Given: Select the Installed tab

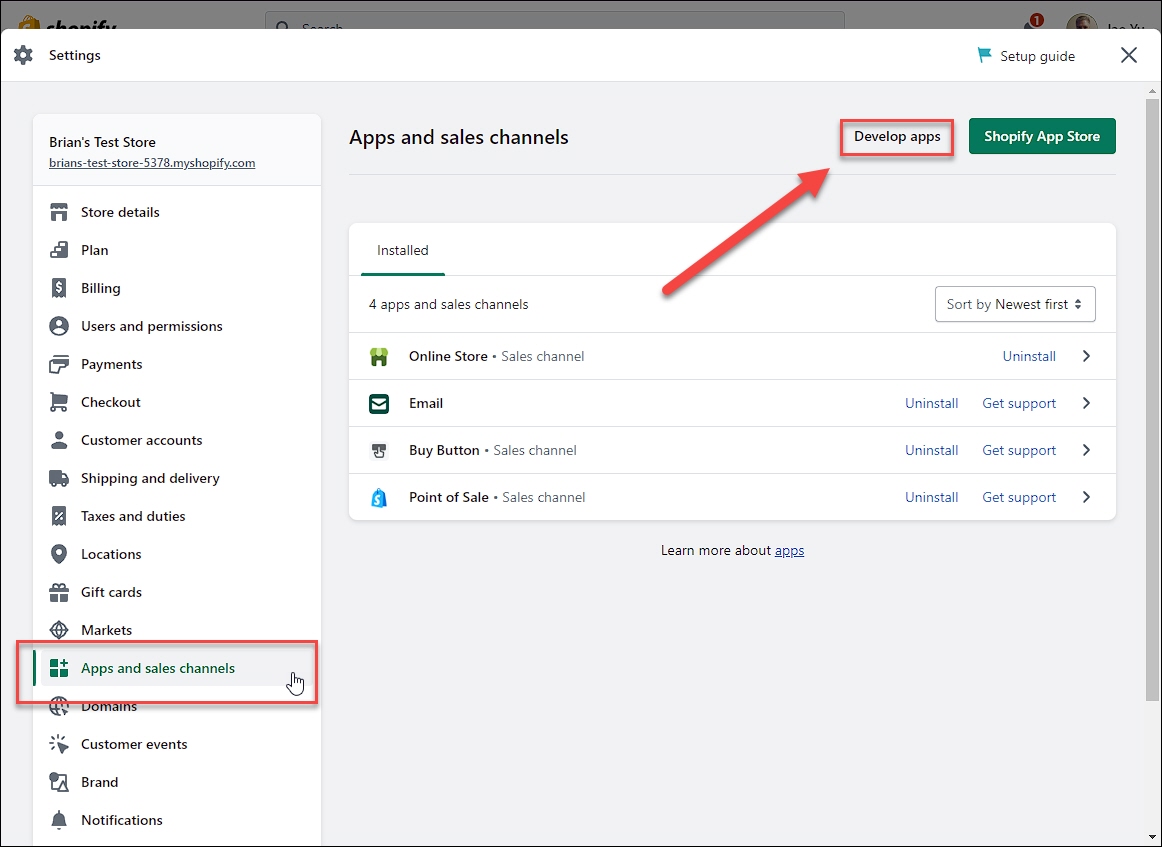Looking at the screenshot, I should click(x=402, y=250).
